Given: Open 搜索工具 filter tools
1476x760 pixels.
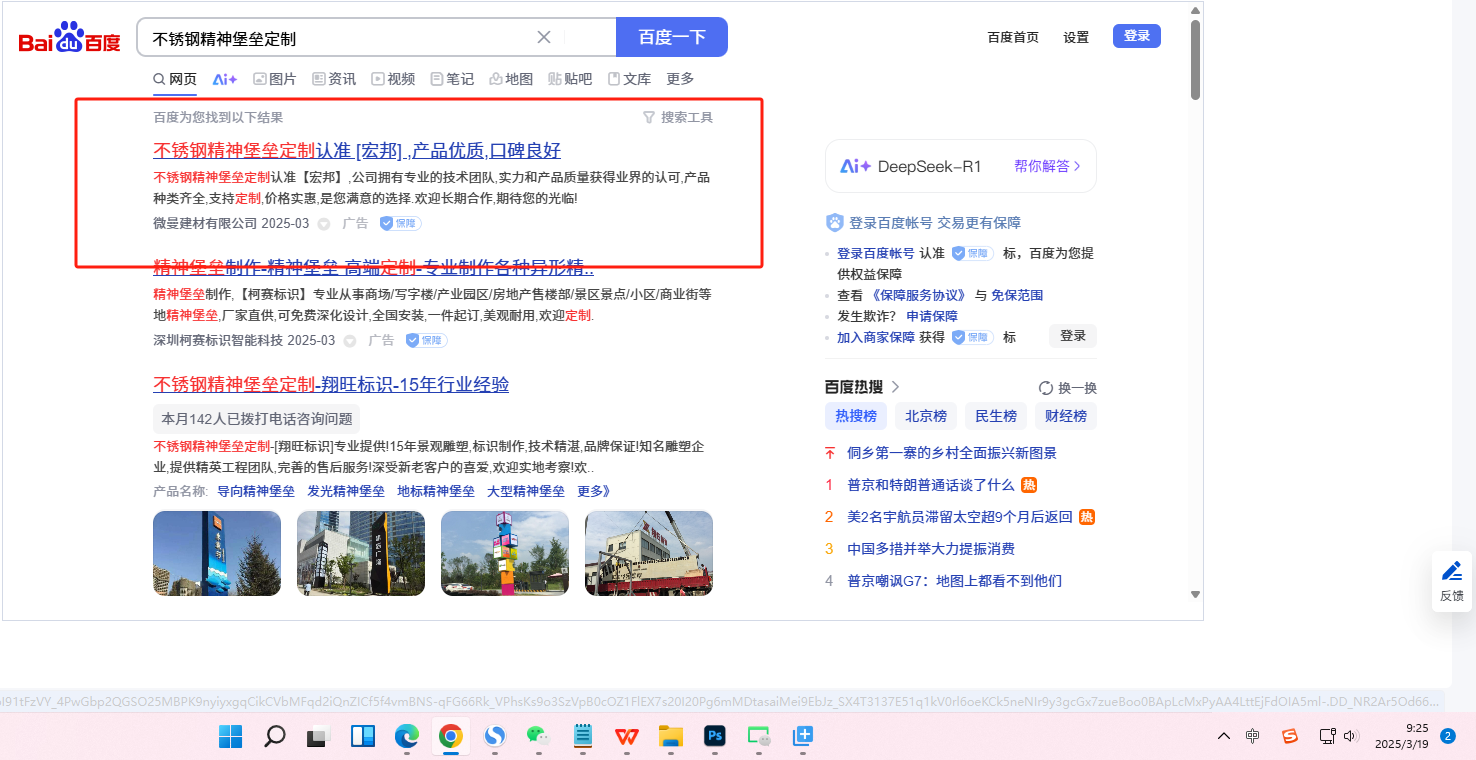Looking at the screenshot, I should [678, 117].
